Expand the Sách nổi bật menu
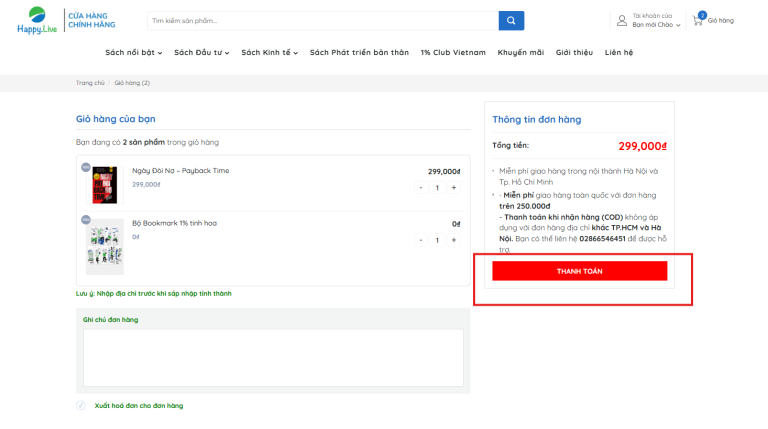The height and width of the screenshot is (429, 768). [133, 52]
